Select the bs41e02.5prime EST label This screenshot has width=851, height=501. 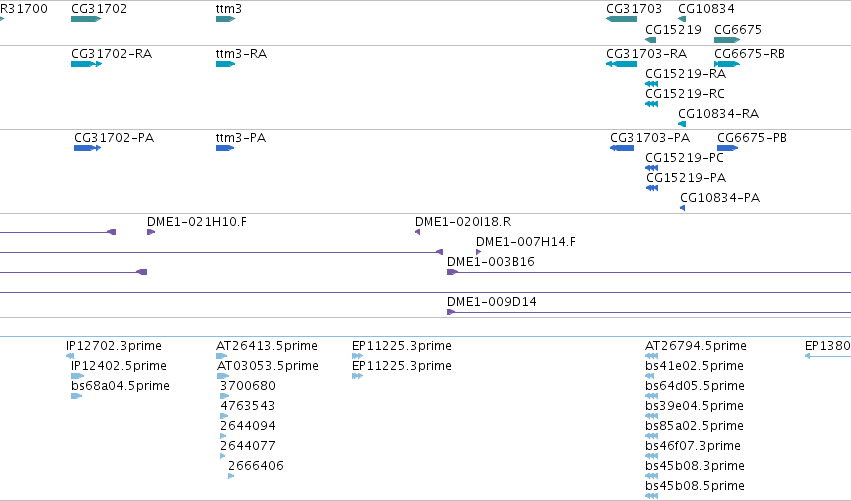(x=694, y=366)
